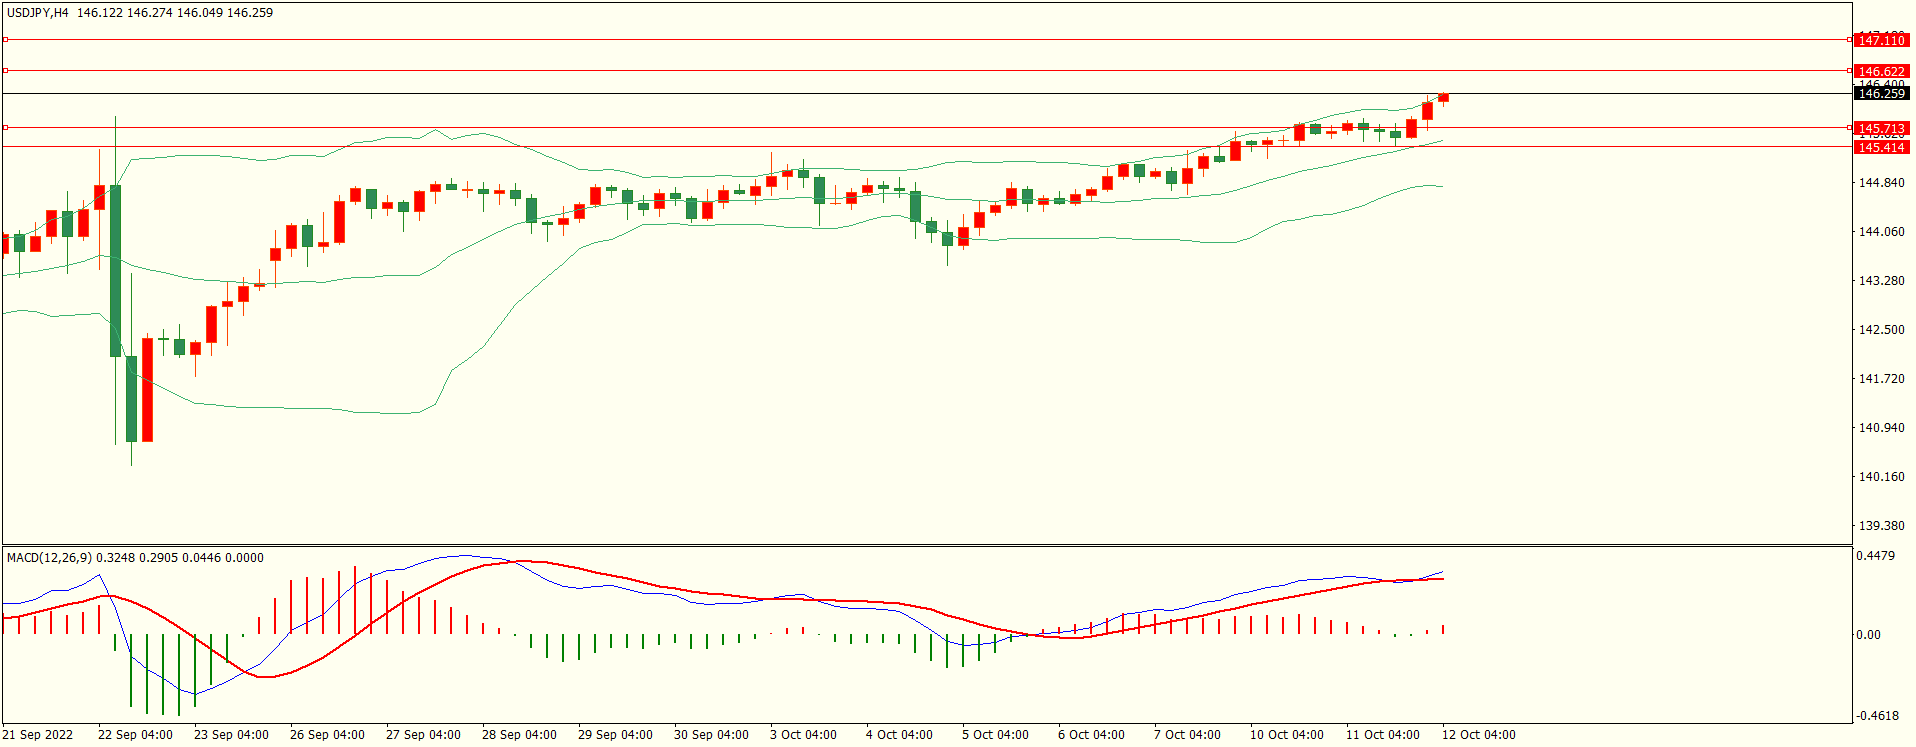Click the 10 Oct 04:00 time marker
Image resolution: width=1916 pixels, height=747 pixels.
click(x=1286, y=735)
